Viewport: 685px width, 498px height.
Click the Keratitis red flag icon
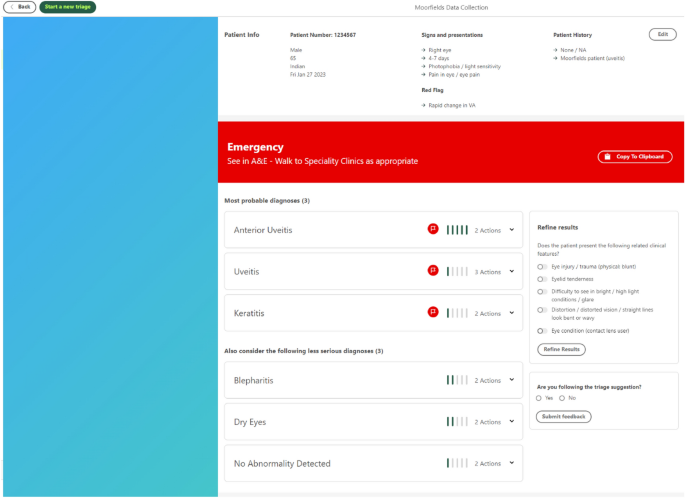(433, 313)
